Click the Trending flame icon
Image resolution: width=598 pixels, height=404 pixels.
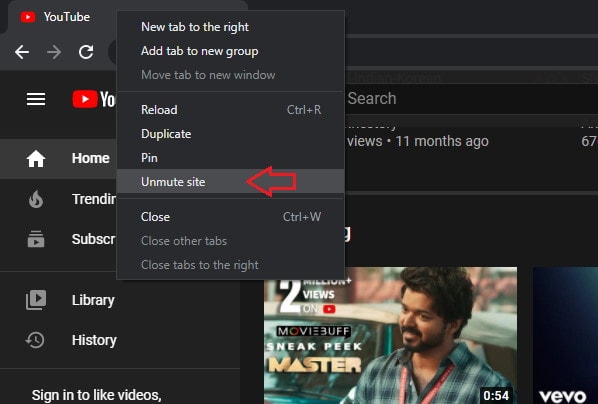36,199
